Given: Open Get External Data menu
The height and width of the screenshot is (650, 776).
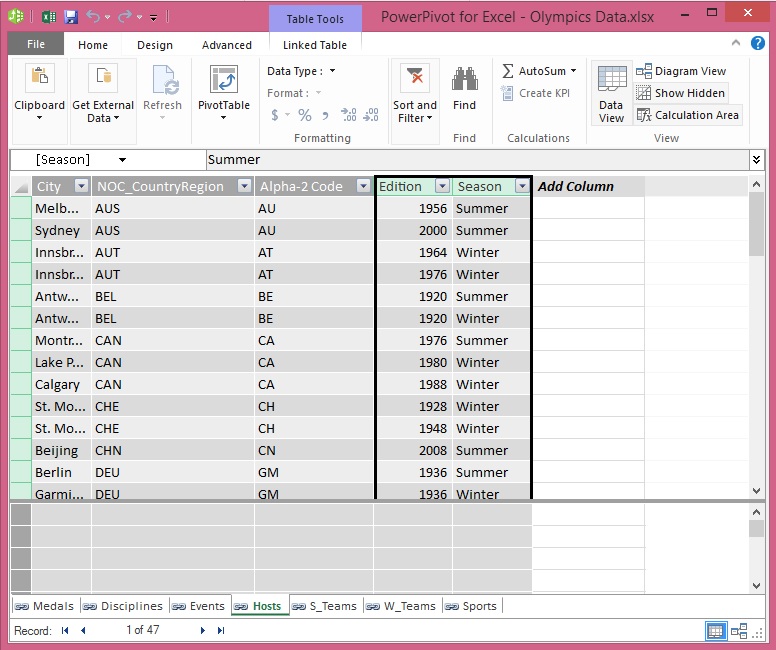Looking at the screenshot, I should click(x=103, y=94).
